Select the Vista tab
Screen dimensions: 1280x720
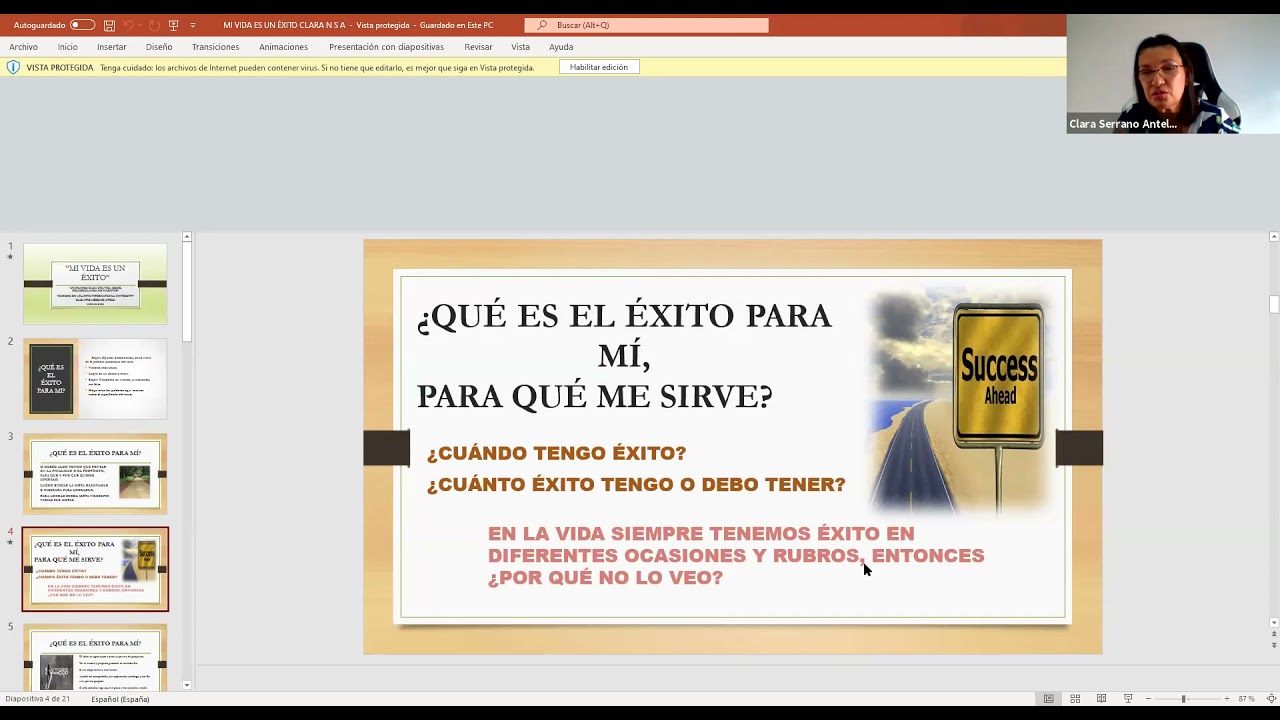[521, 47]
